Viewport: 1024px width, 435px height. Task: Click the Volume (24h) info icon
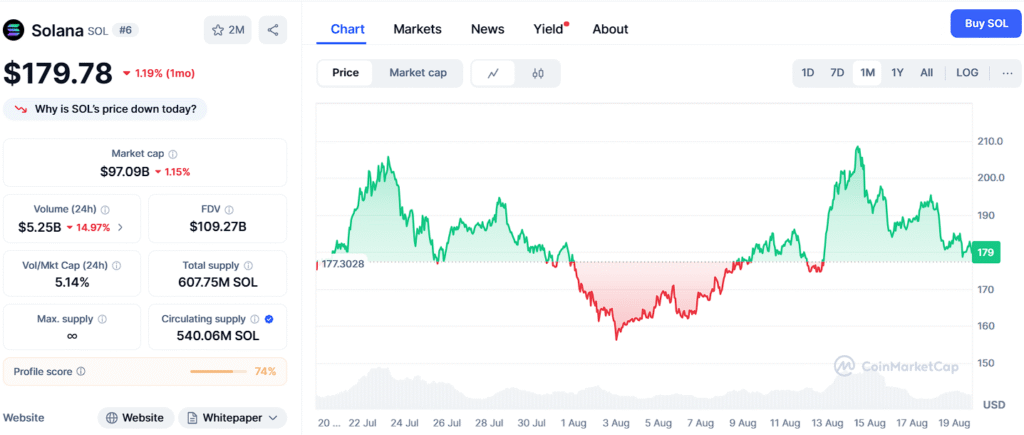pyautogui.click(x=105, y=210)
